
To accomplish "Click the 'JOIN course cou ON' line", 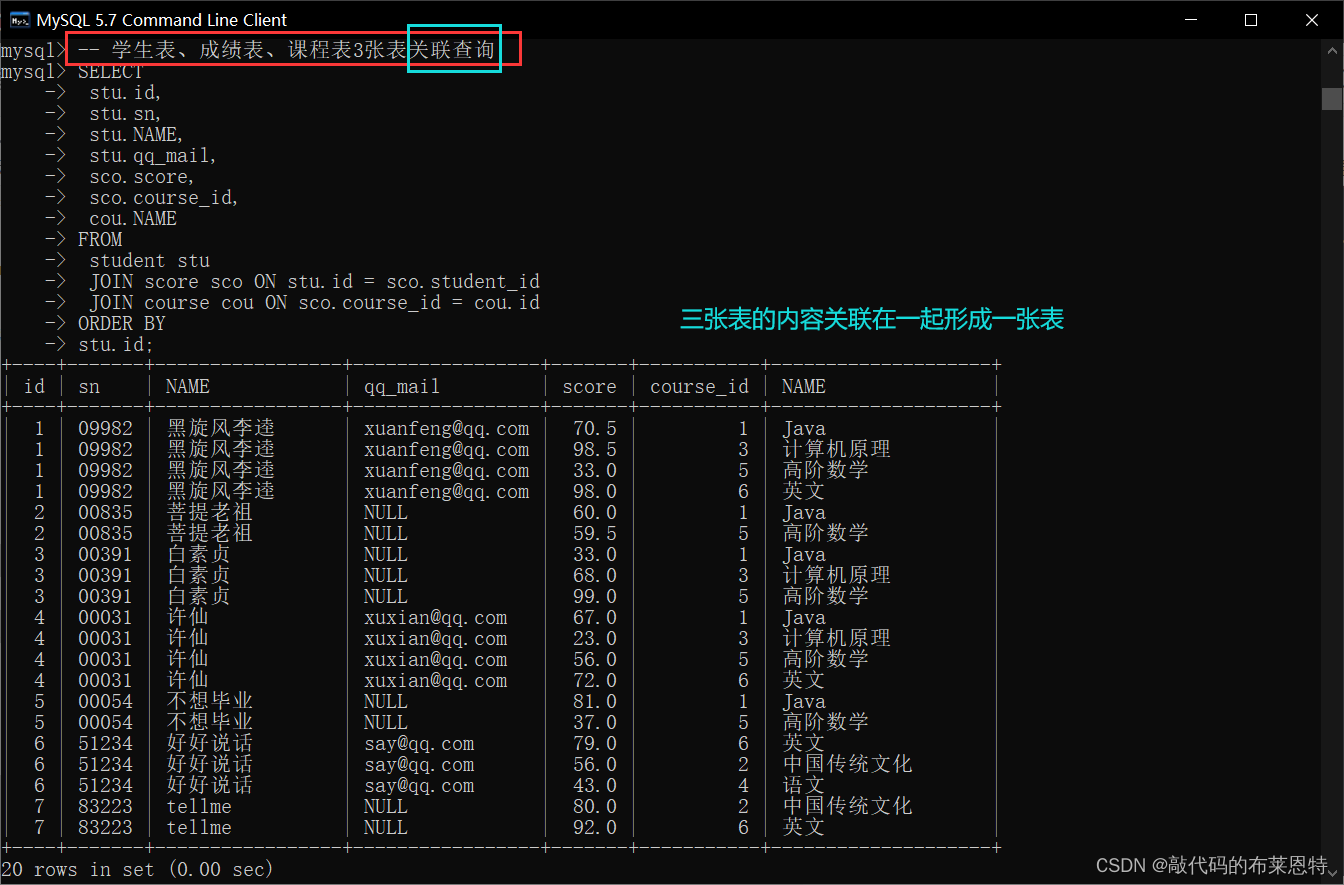I will 314,303.
